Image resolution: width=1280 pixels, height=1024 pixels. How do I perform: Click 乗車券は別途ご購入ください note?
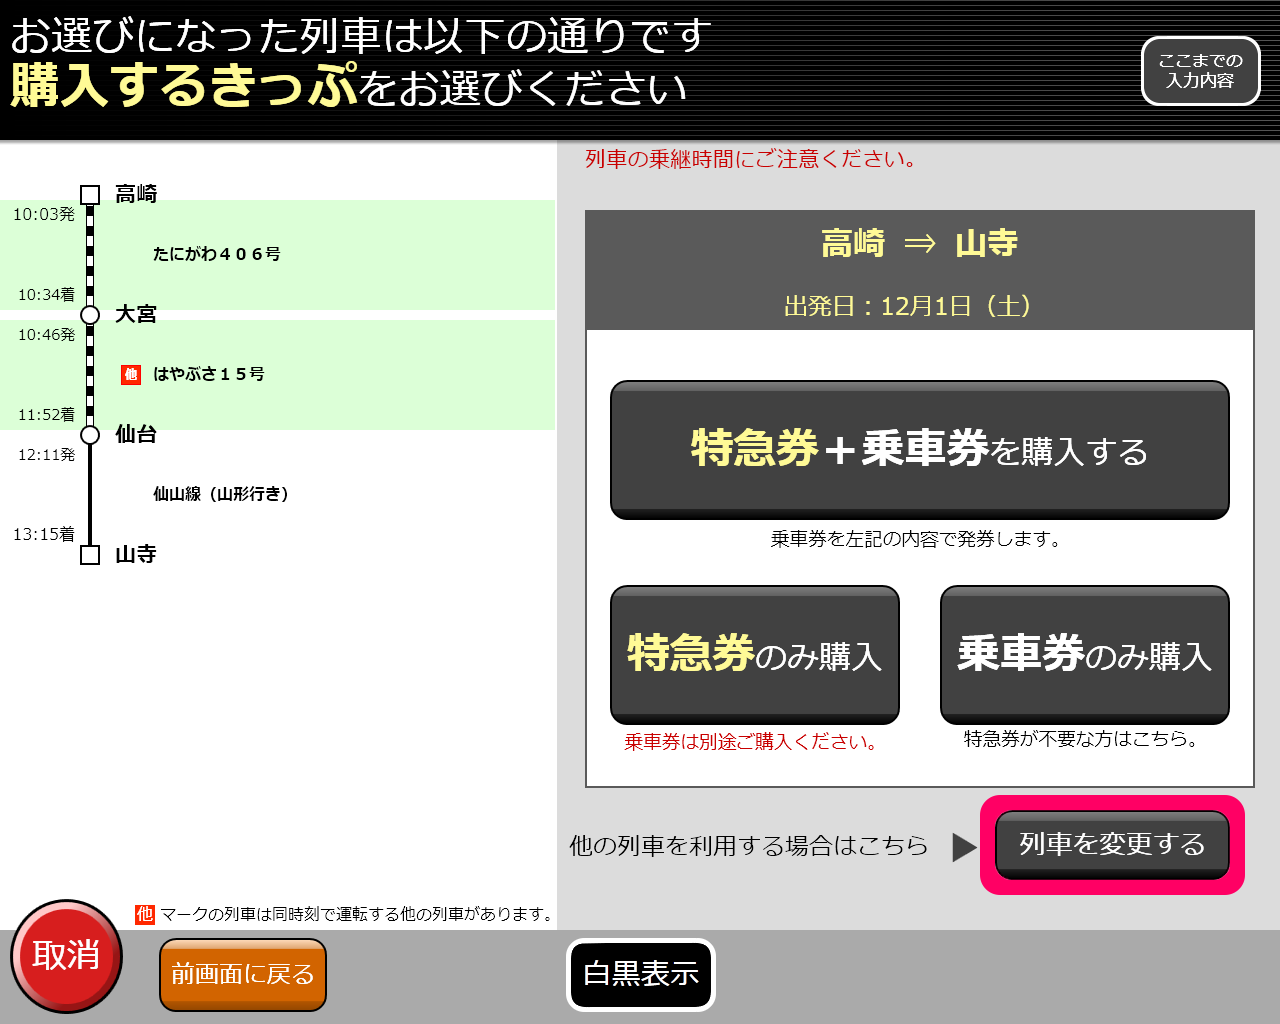[x=752, y=742]
